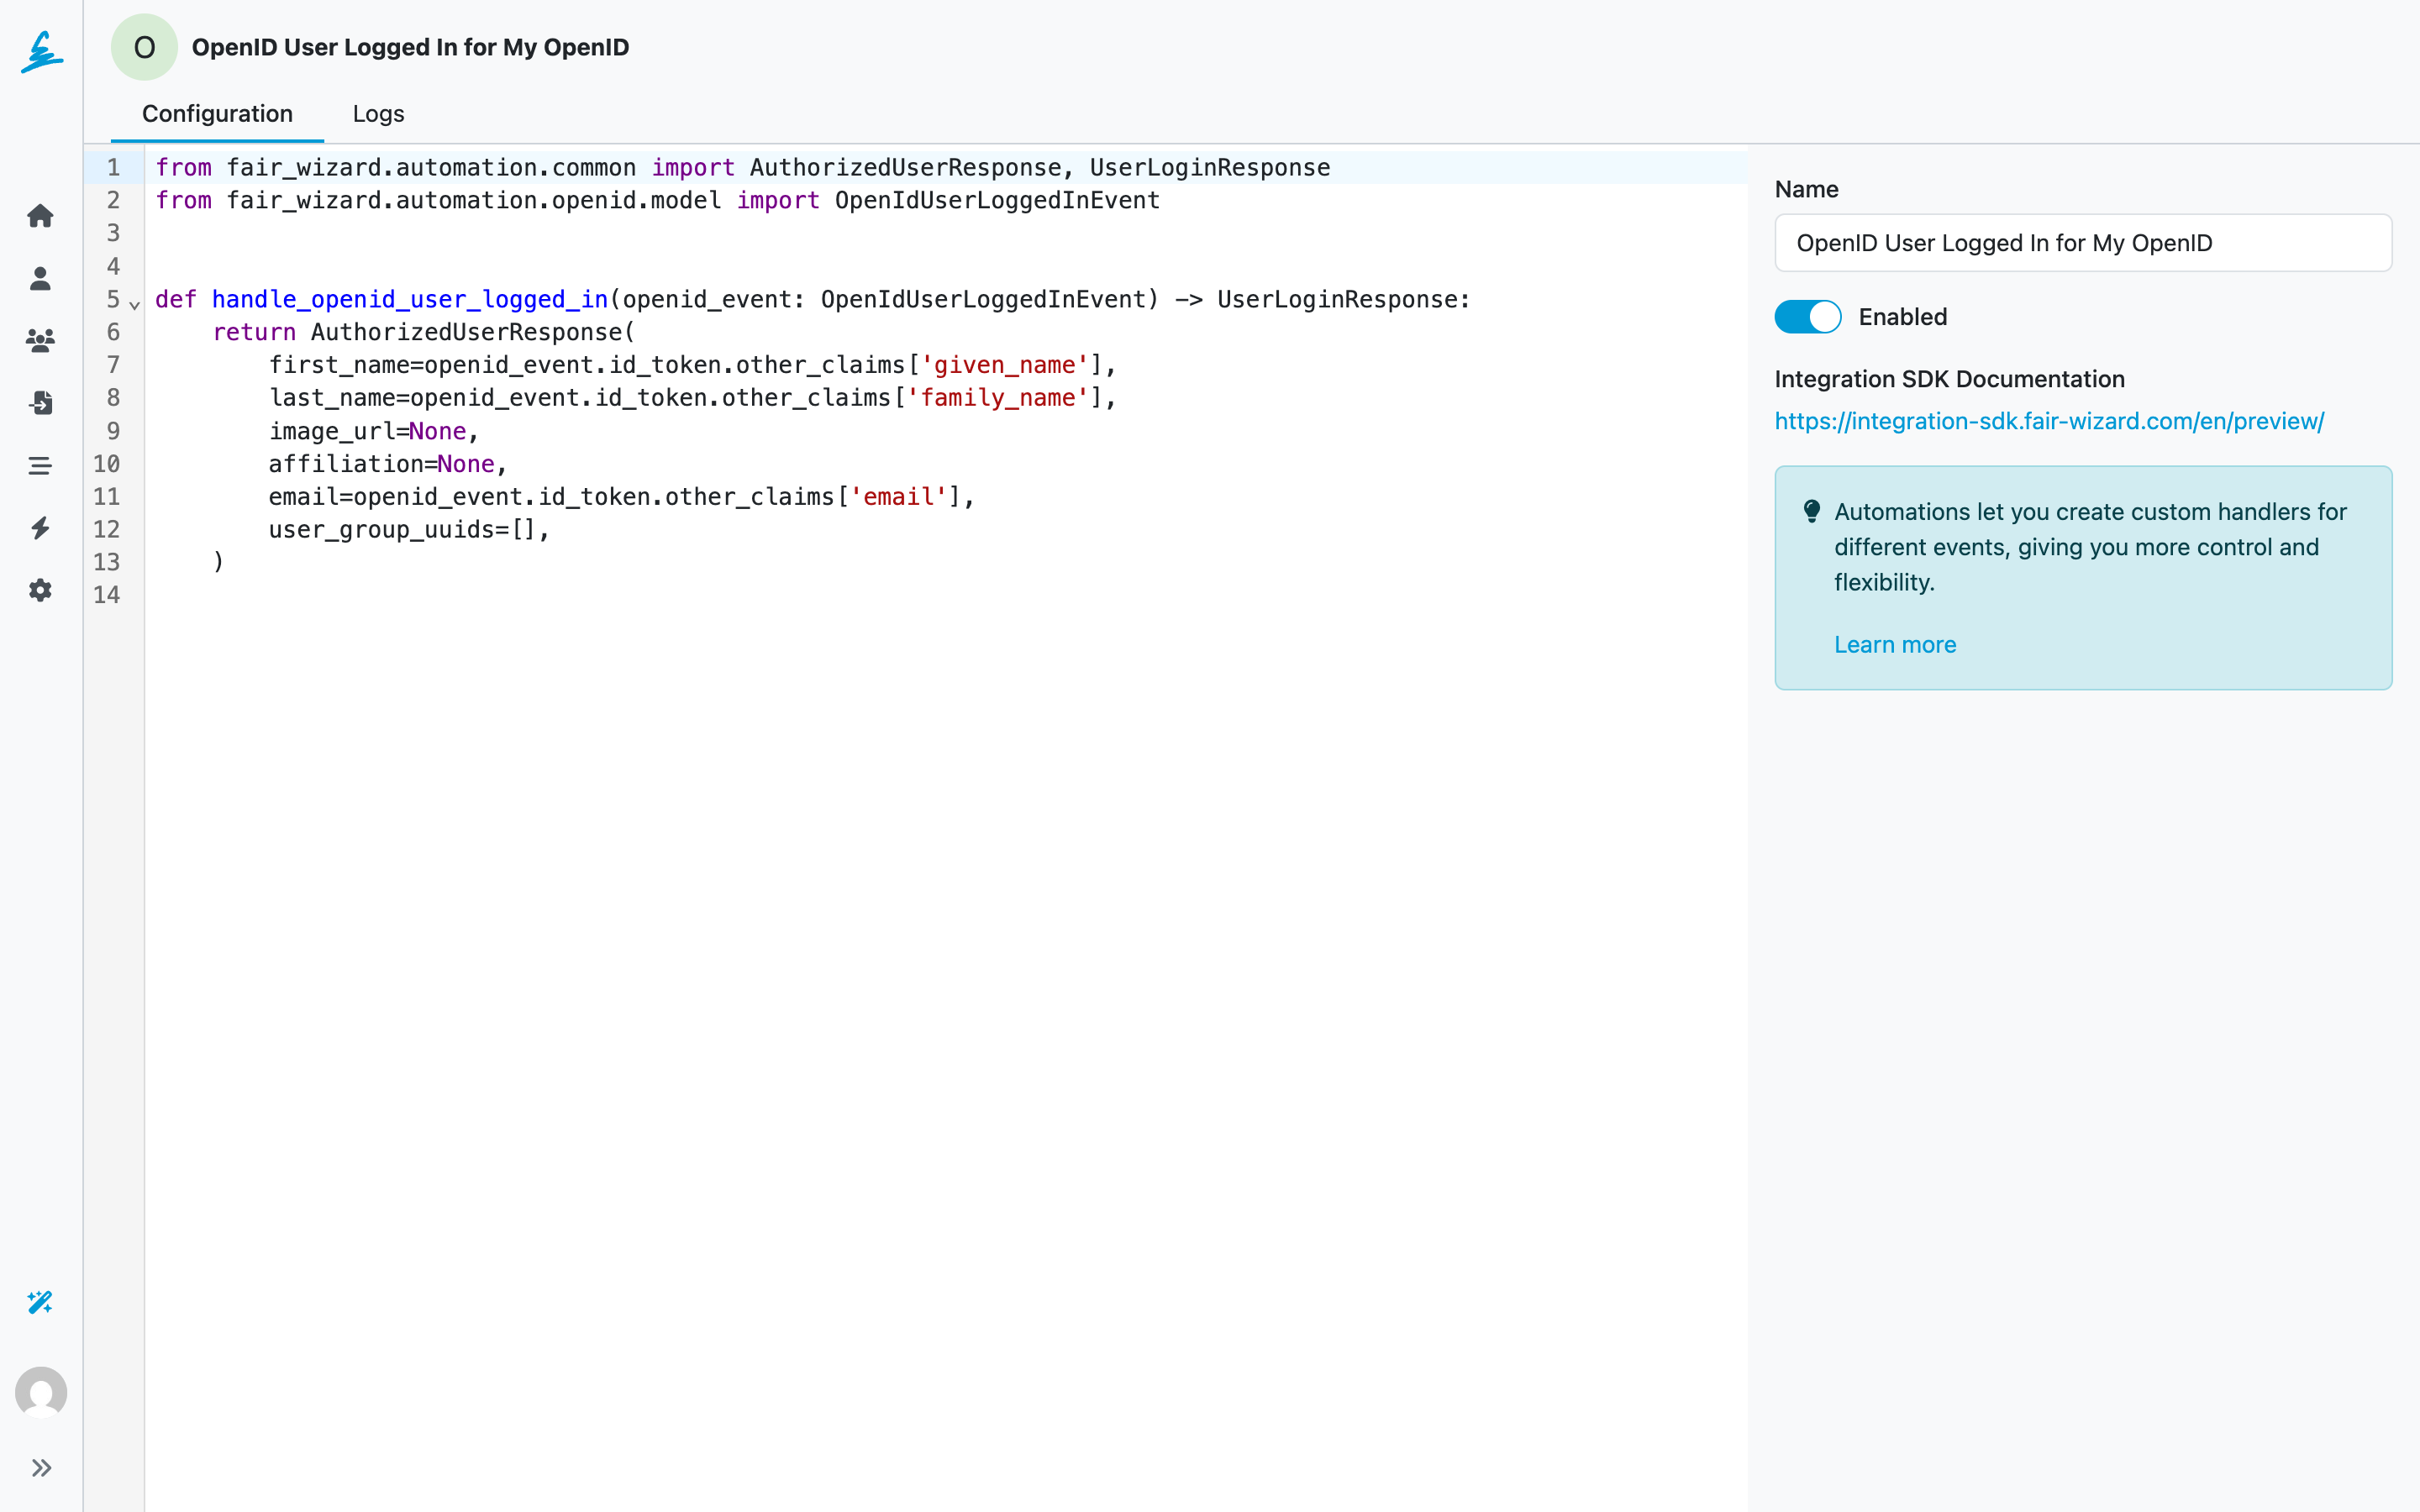The image size is (2420, 1512).
Task: Open the Automations lightning bolt icon
Action: point(40,528)
